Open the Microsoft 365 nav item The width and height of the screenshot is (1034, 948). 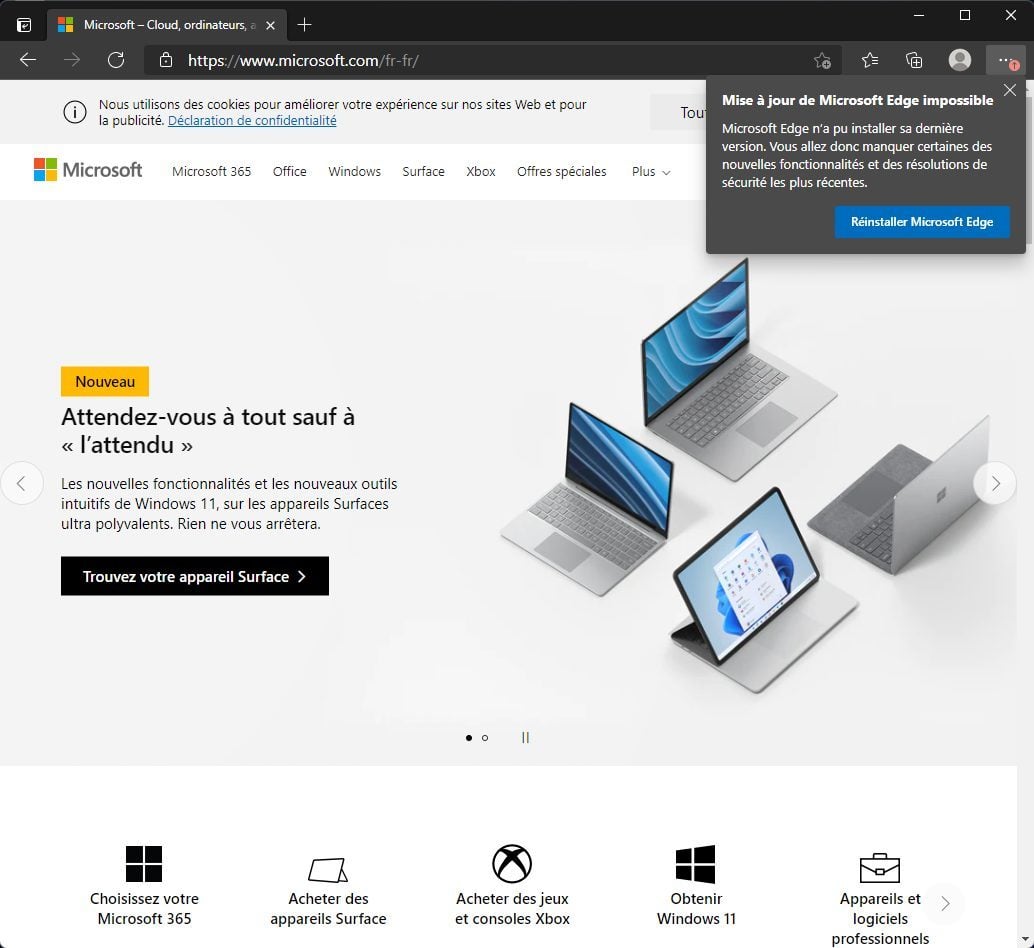point(212,171)
